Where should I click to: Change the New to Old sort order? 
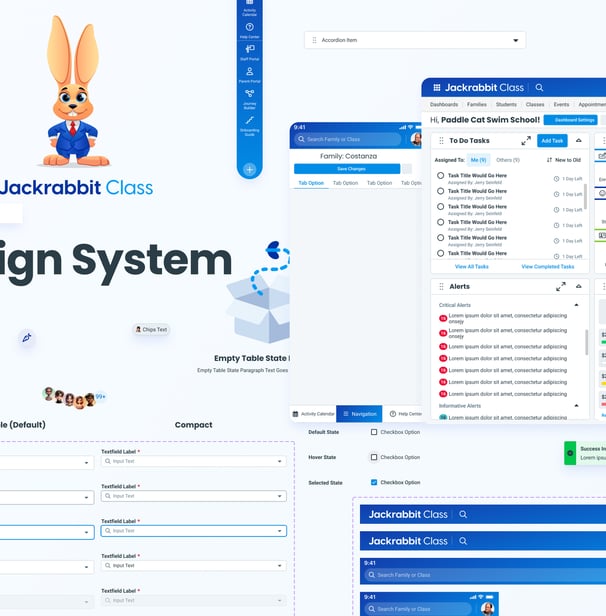click(x=564, y=160)
